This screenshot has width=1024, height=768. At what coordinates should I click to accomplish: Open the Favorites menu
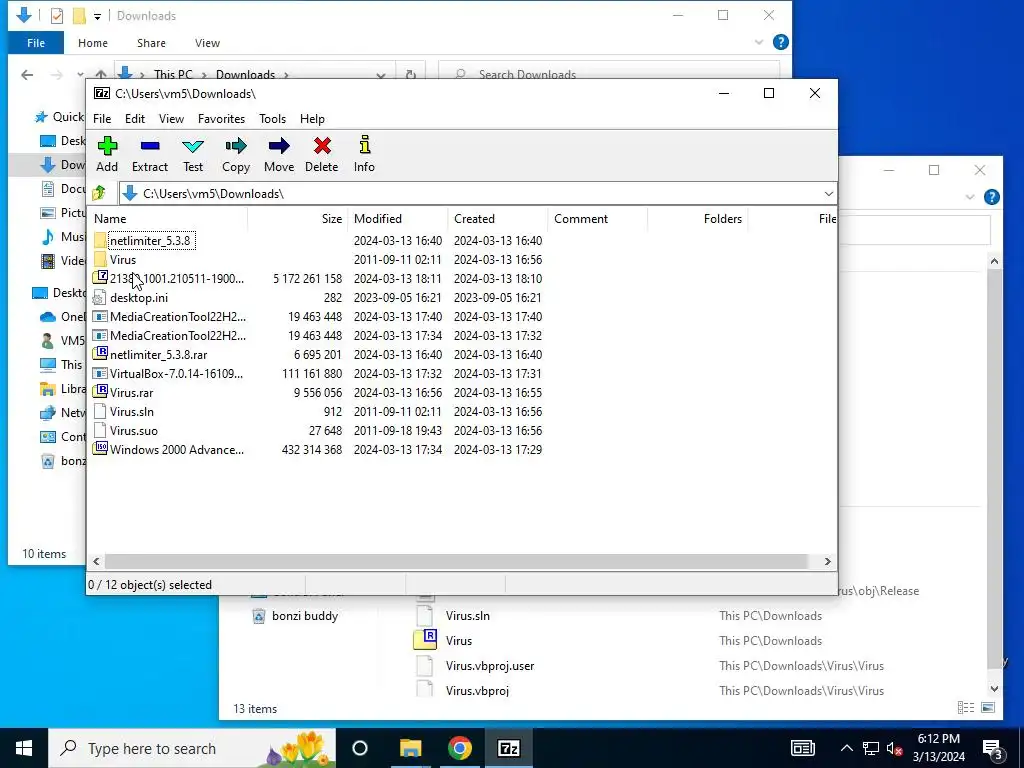[x=221, y=119]
